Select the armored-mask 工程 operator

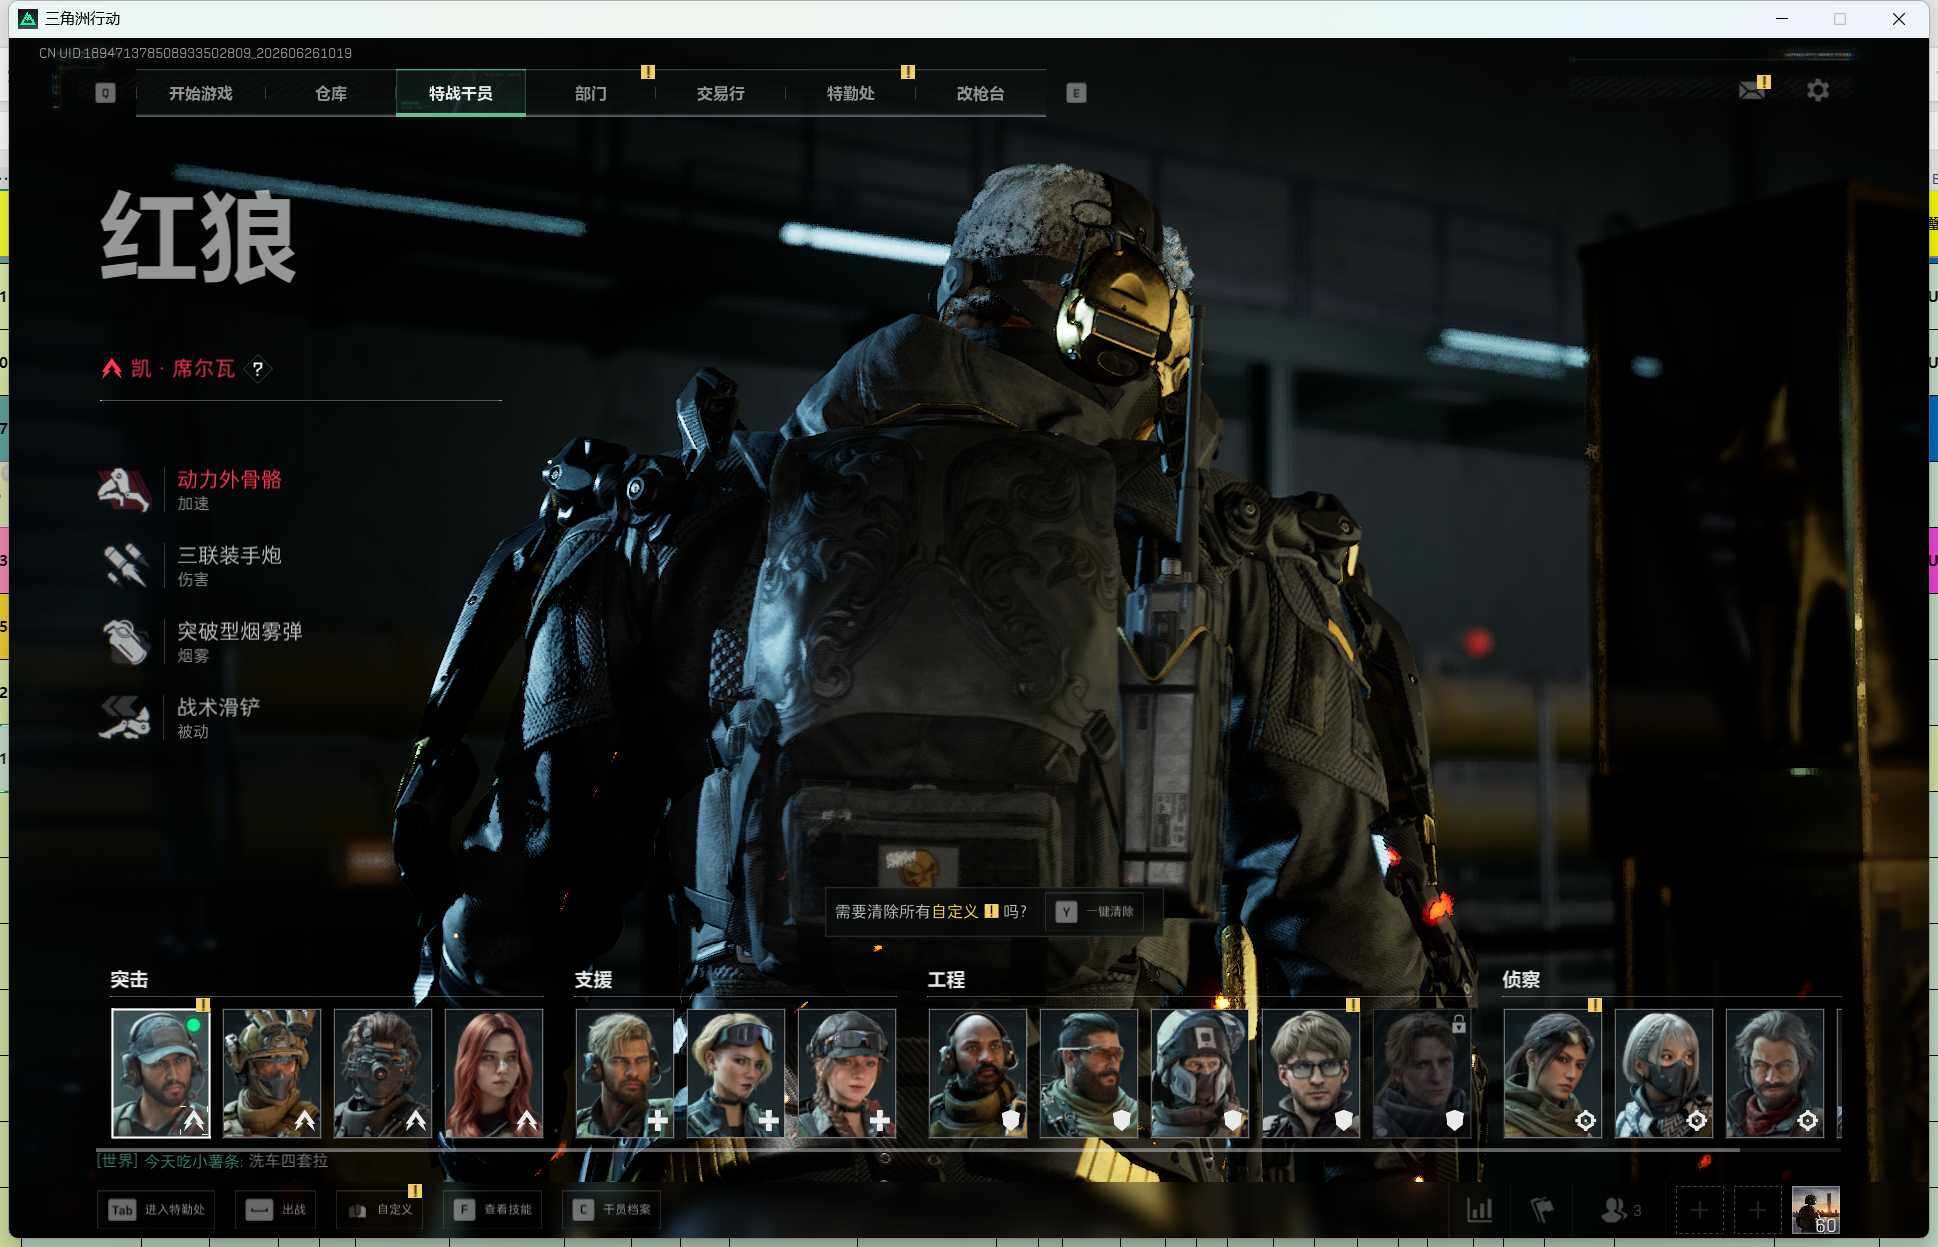(x=1200, y=1073)
